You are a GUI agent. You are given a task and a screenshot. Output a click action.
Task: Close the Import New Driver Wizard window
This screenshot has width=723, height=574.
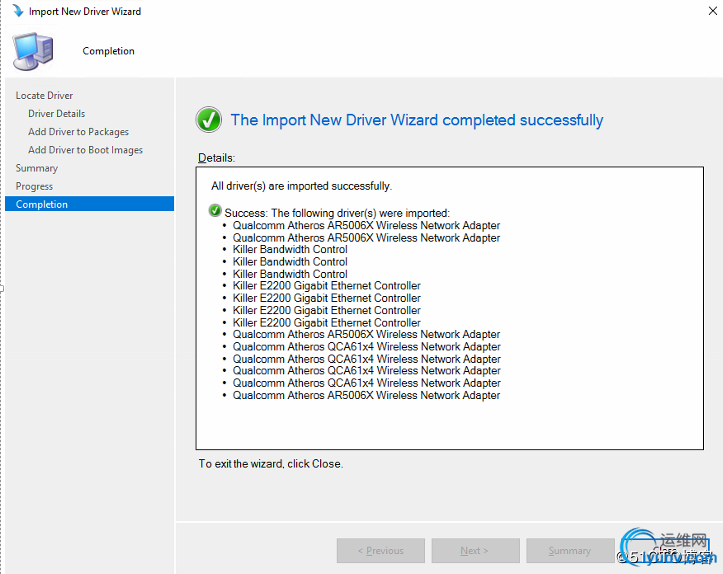click(x=712, y=11)
